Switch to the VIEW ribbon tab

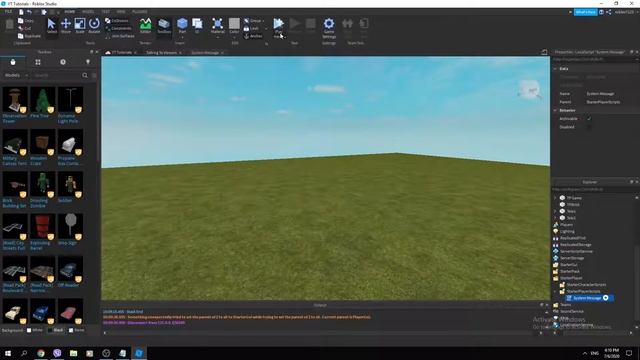[x=121, y=12]
